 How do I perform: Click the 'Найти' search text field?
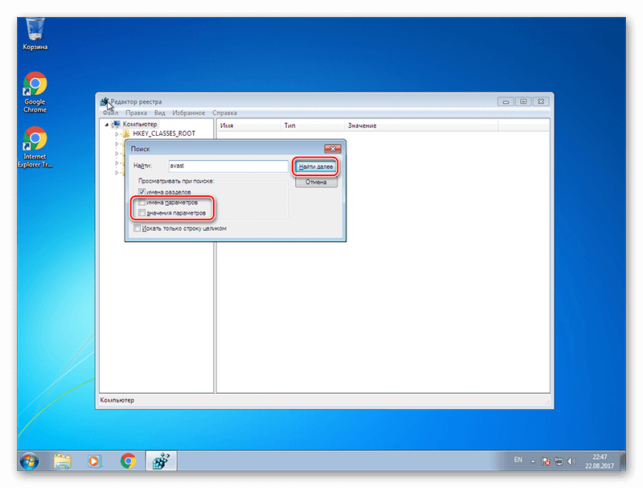point(228,166)
